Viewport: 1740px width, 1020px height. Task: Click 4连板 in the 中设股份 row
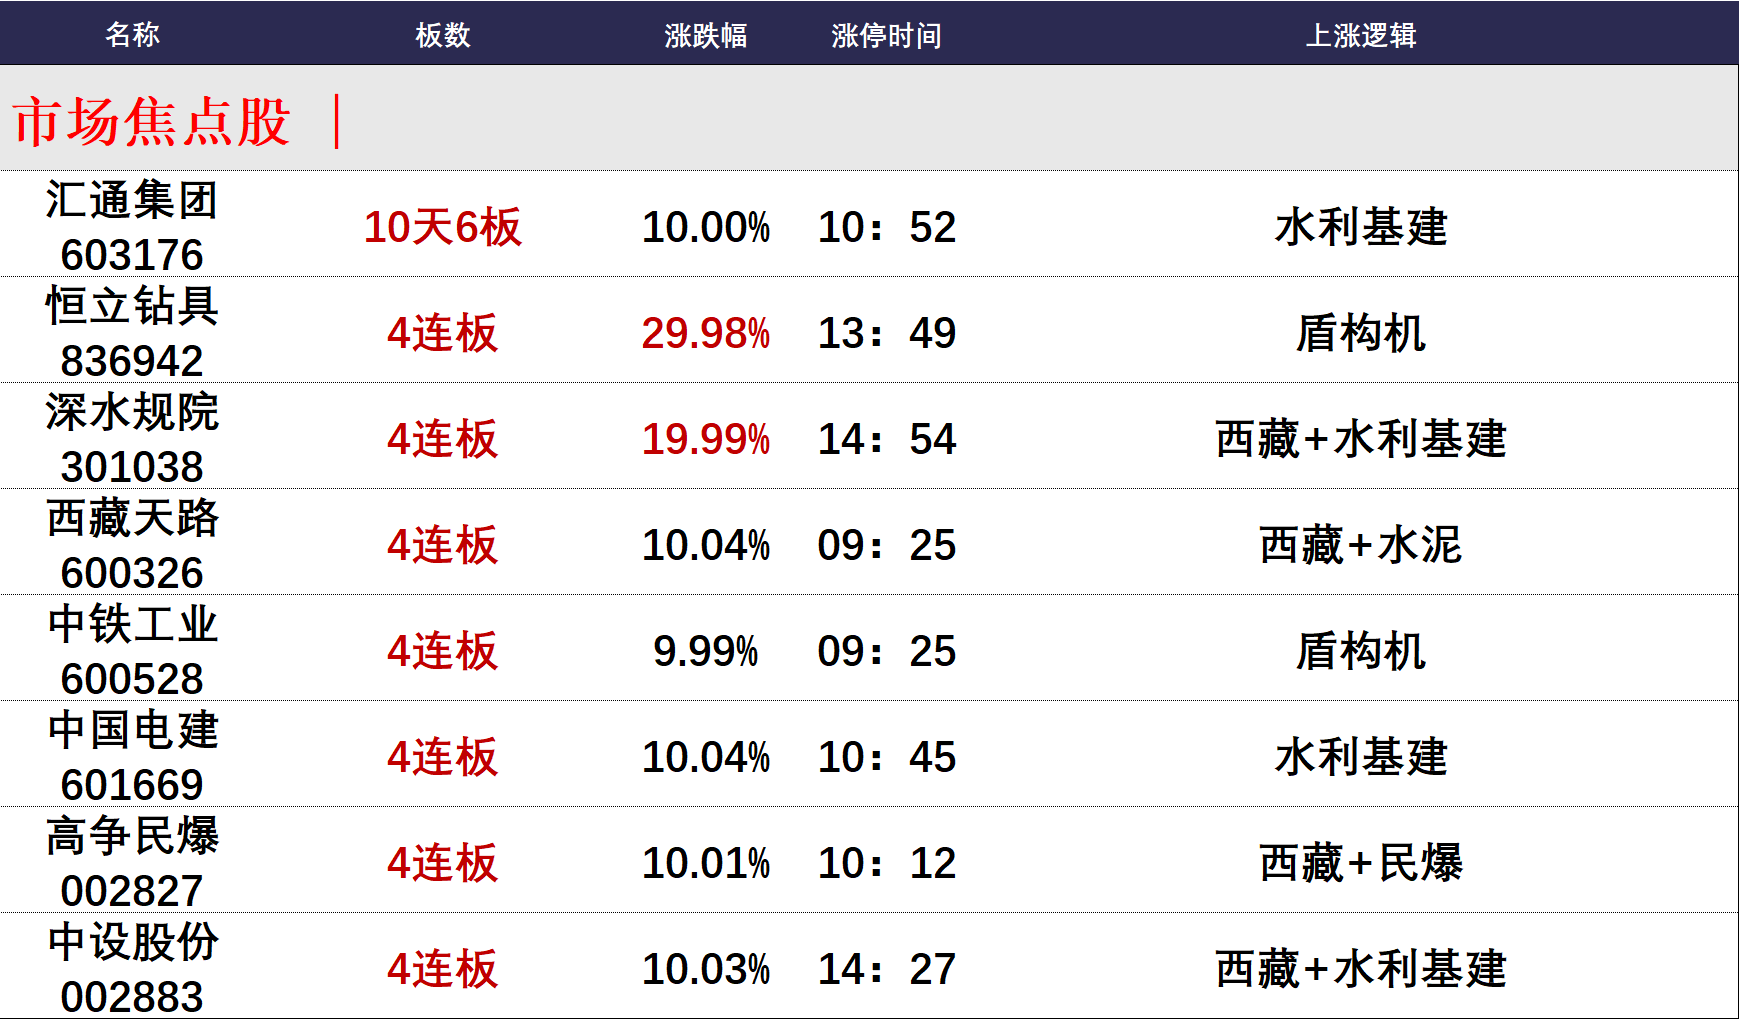[443, 969]
